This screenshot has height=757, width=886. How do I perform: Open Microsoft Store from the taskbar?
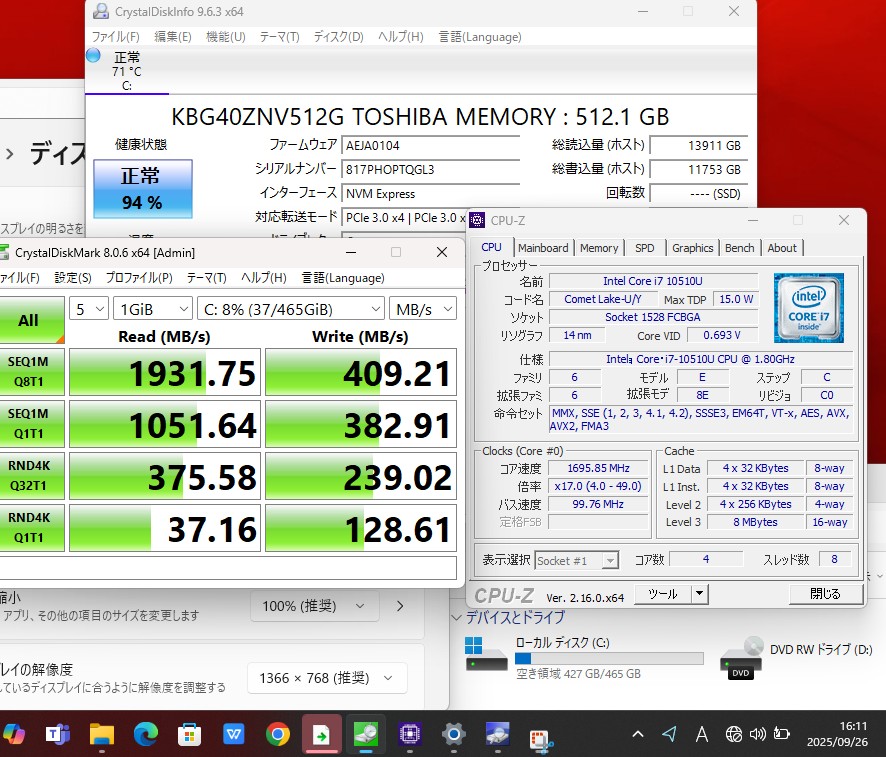click(x=190, y=735)
